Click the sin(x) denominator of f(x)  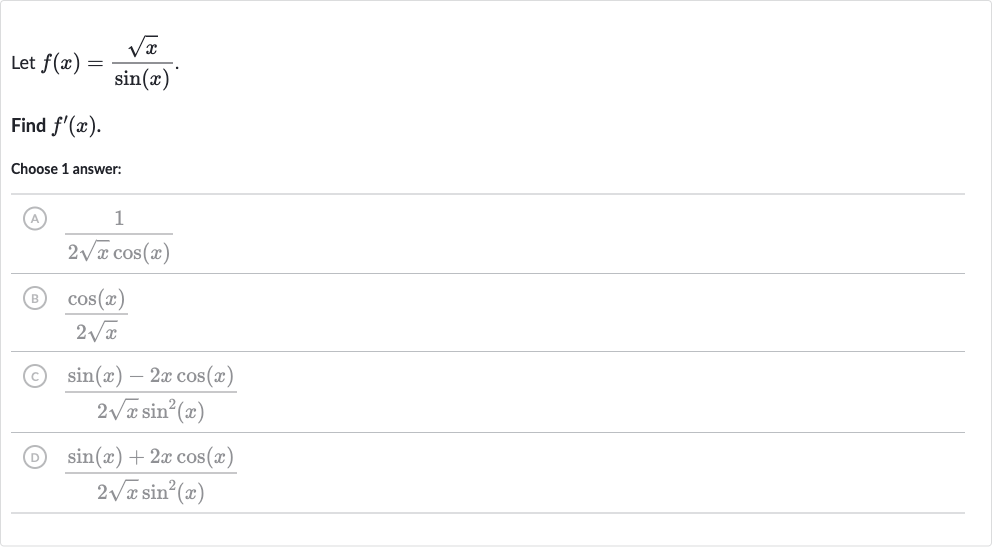(x=142, y=78)
